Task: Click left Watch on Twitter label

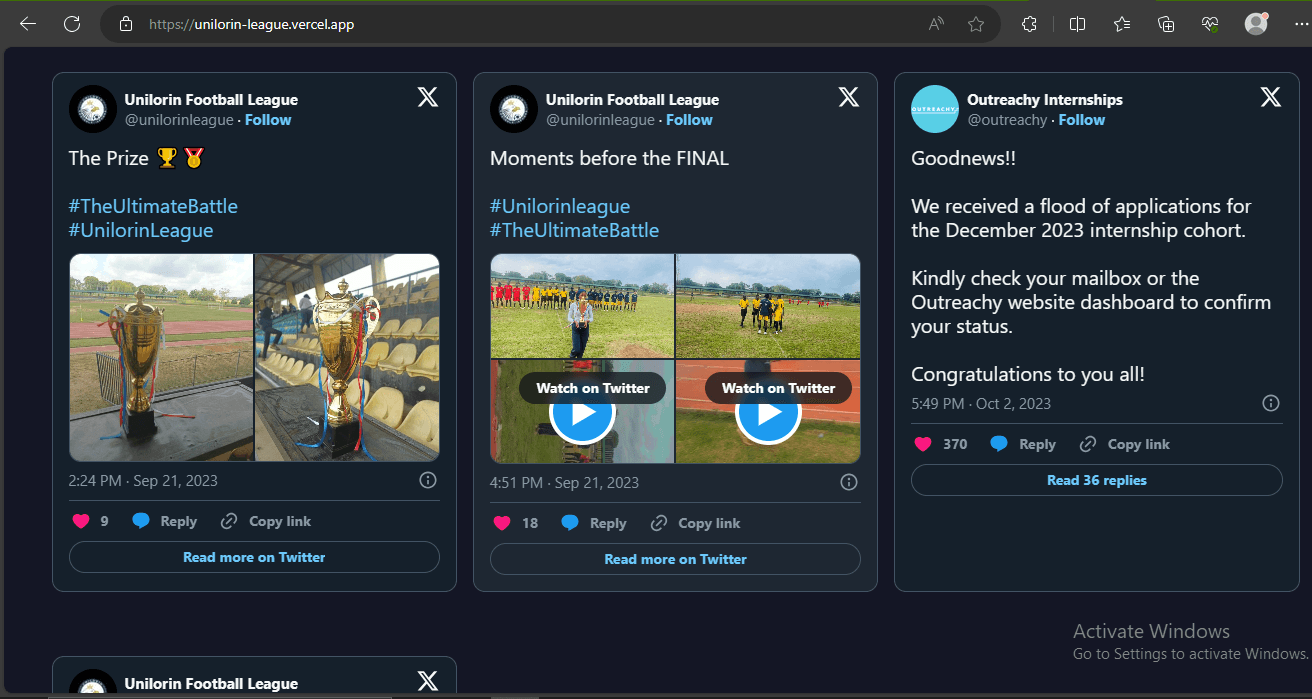Action: 592,388
